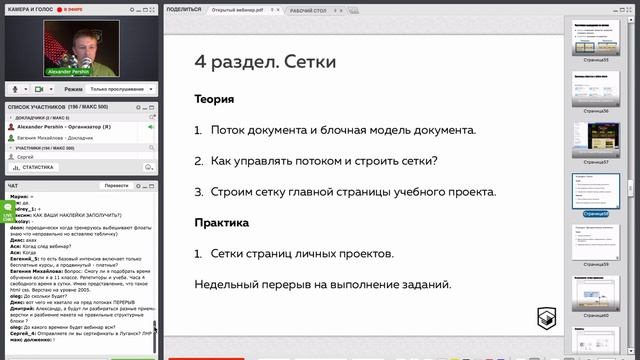Switch to Открытый вебинар.pdf tab

237,10
